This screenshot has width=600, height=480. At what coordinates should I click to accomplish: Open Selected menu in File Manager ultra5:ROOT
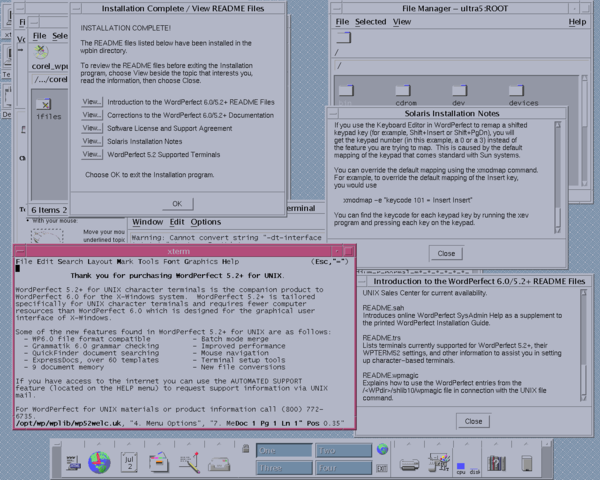pos(370,22)
